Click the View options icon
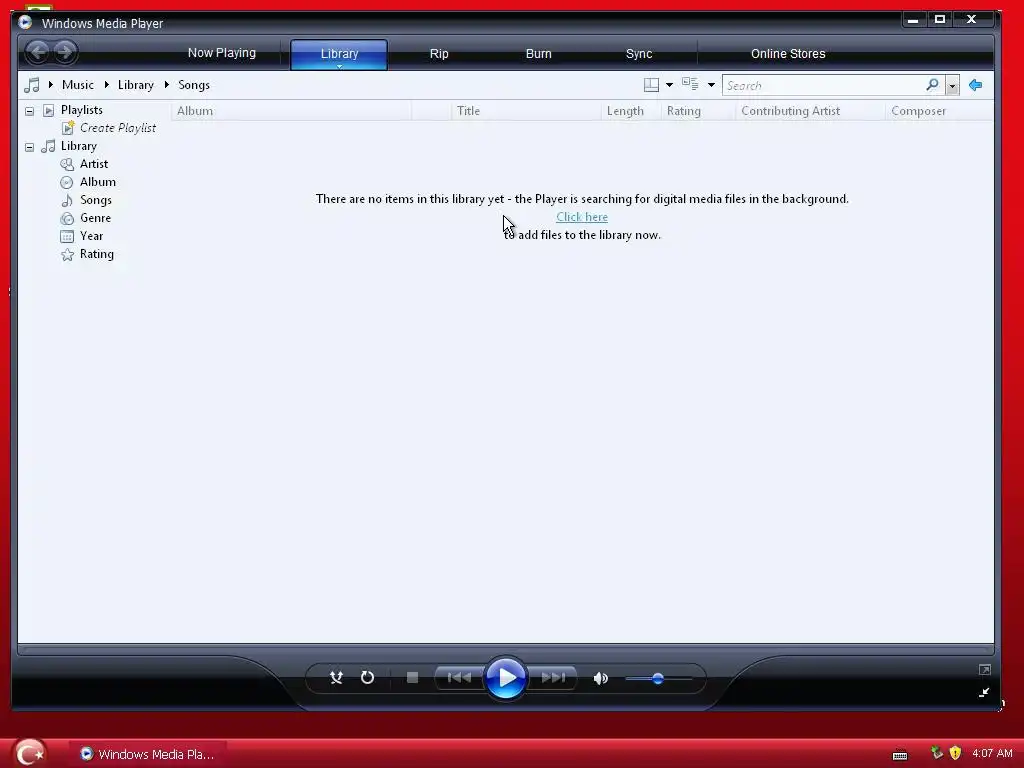 [690, 84]
